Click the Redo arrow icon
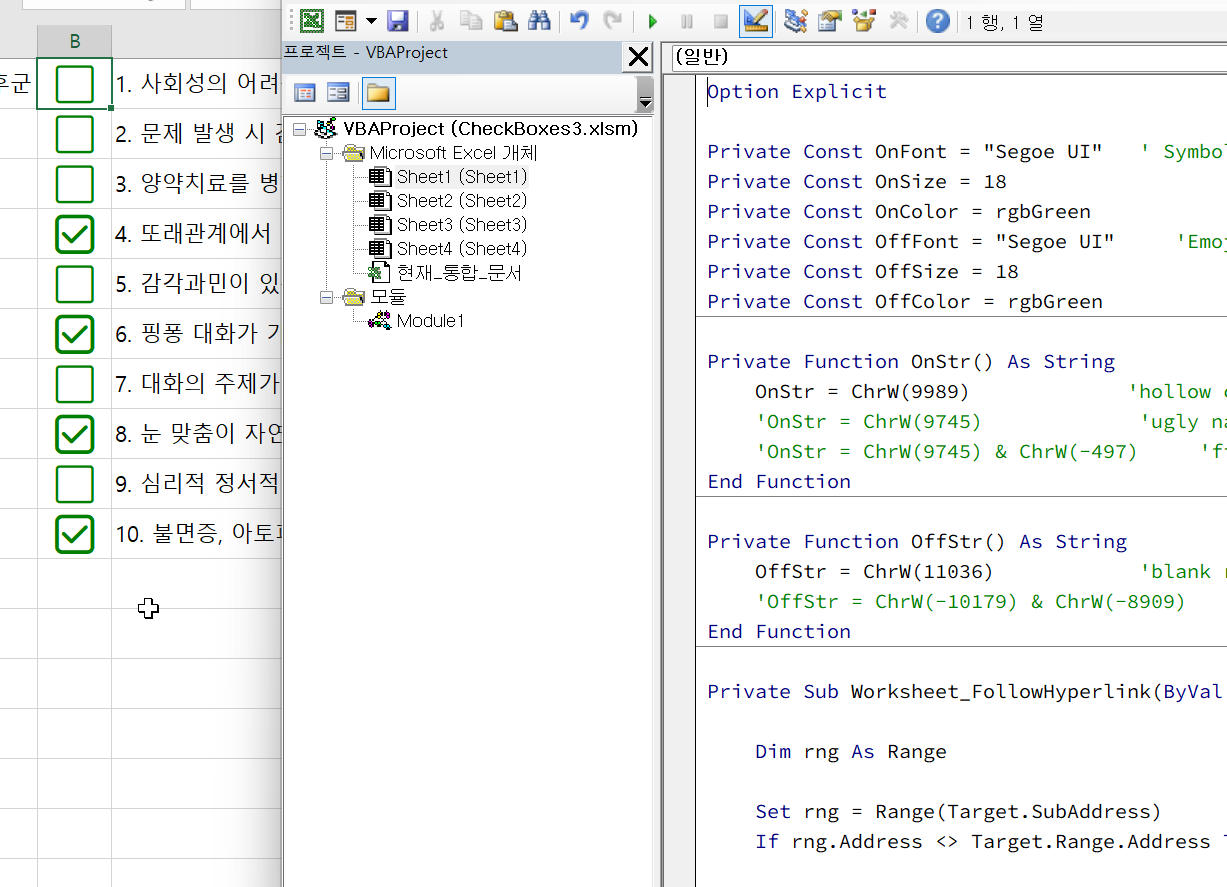Image resolution: width=1227 pixels, height=887 pixels. click(x=613, y=20)
